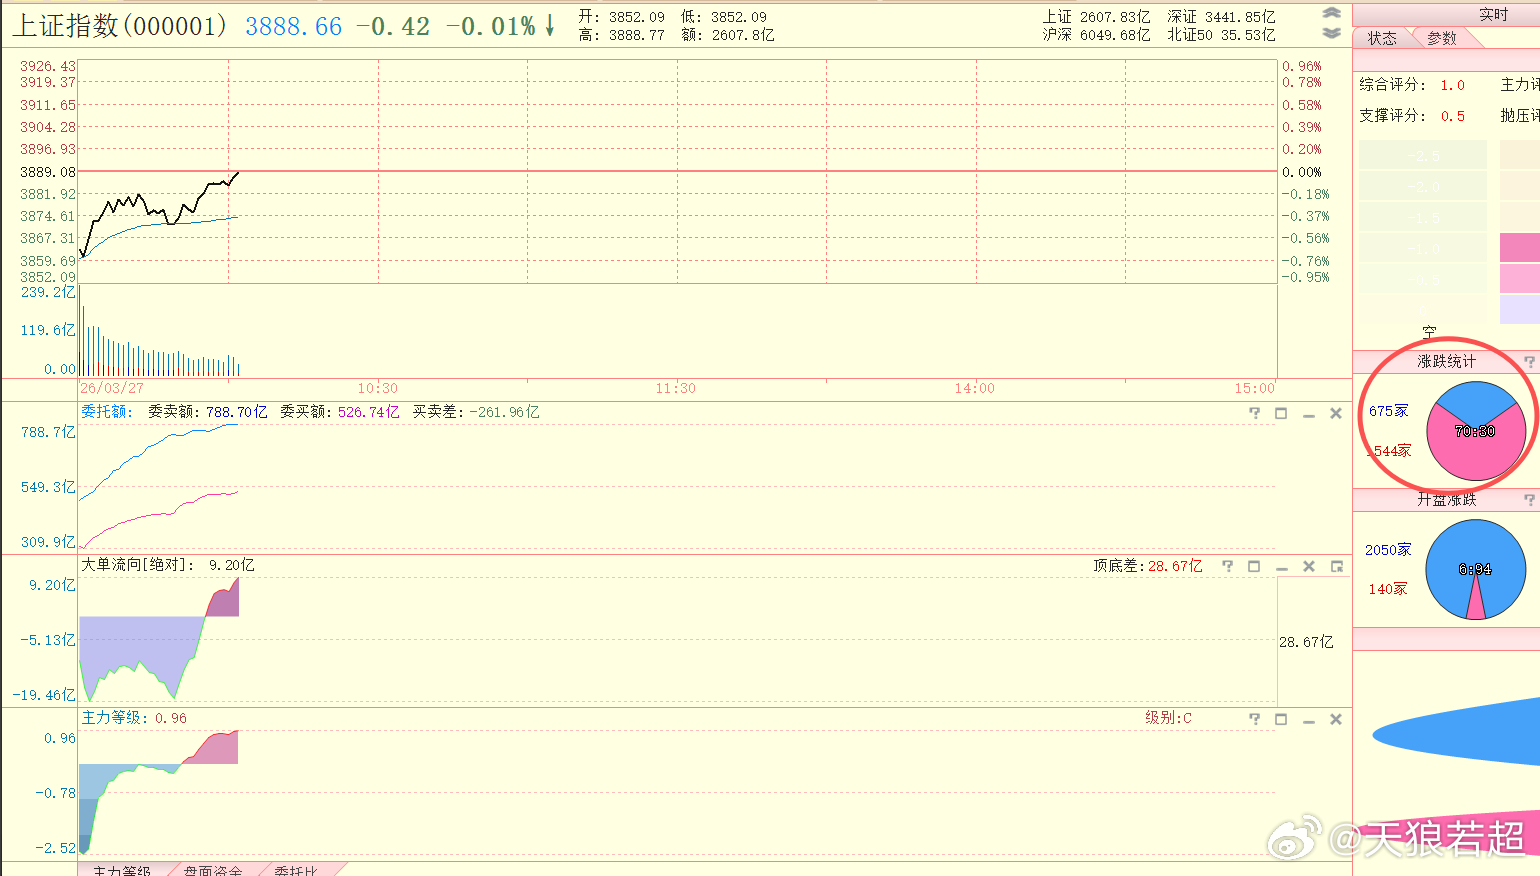Switch to the 状态 tab
The image size is (1540, 876).
coord(1382,38)
